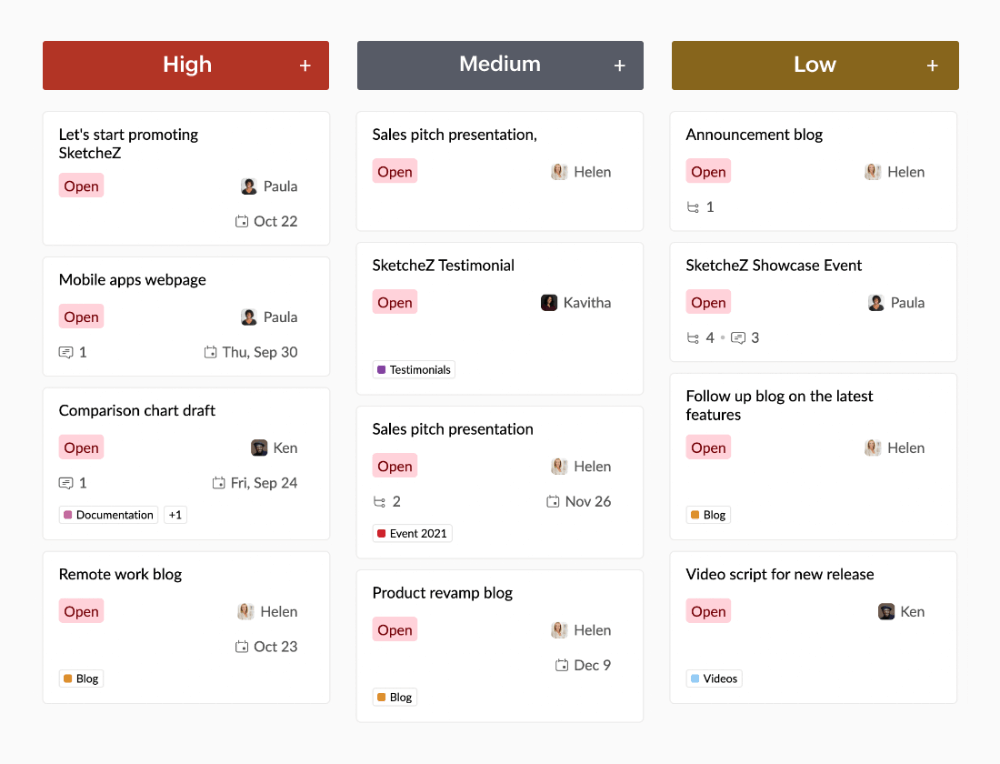This screenshot has width=1000, height=764.
Task: Click the subtask icon on Announcement blog card
Action: (691, 207)
